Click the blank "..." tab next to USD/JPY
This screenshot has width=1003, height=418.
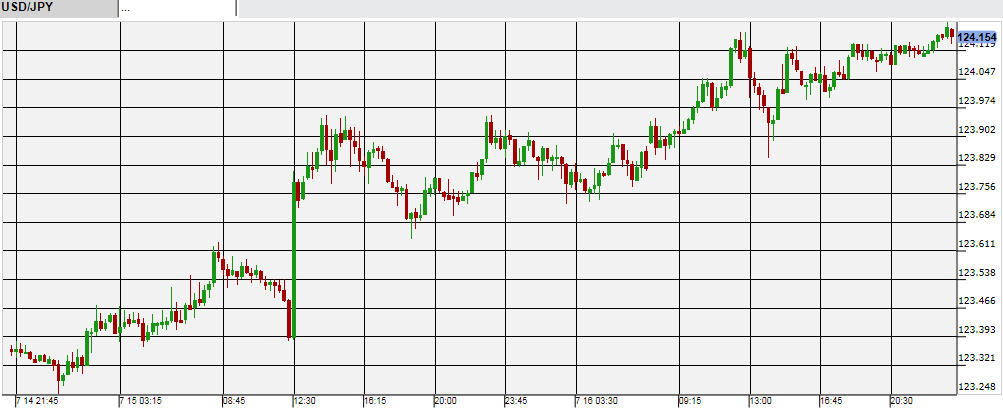(176, 8)
